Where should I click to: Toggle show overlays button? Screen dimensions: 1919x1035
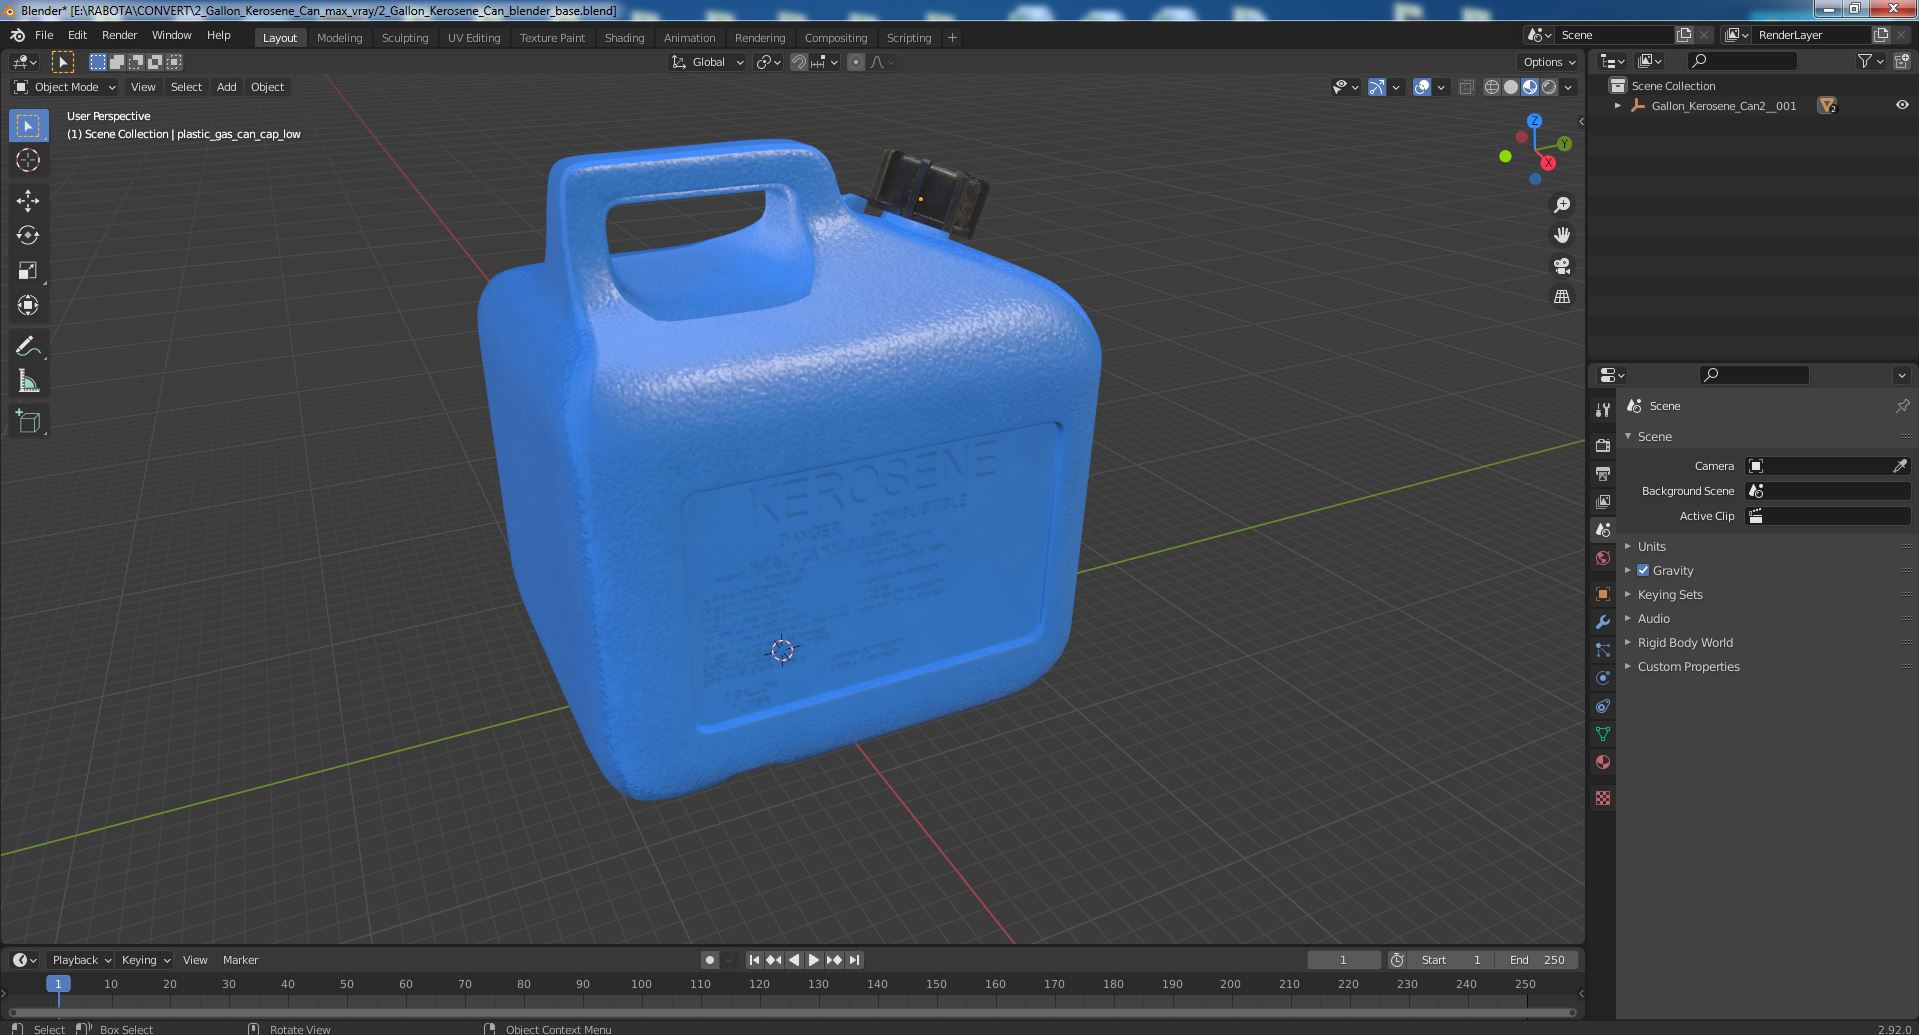1422,87
